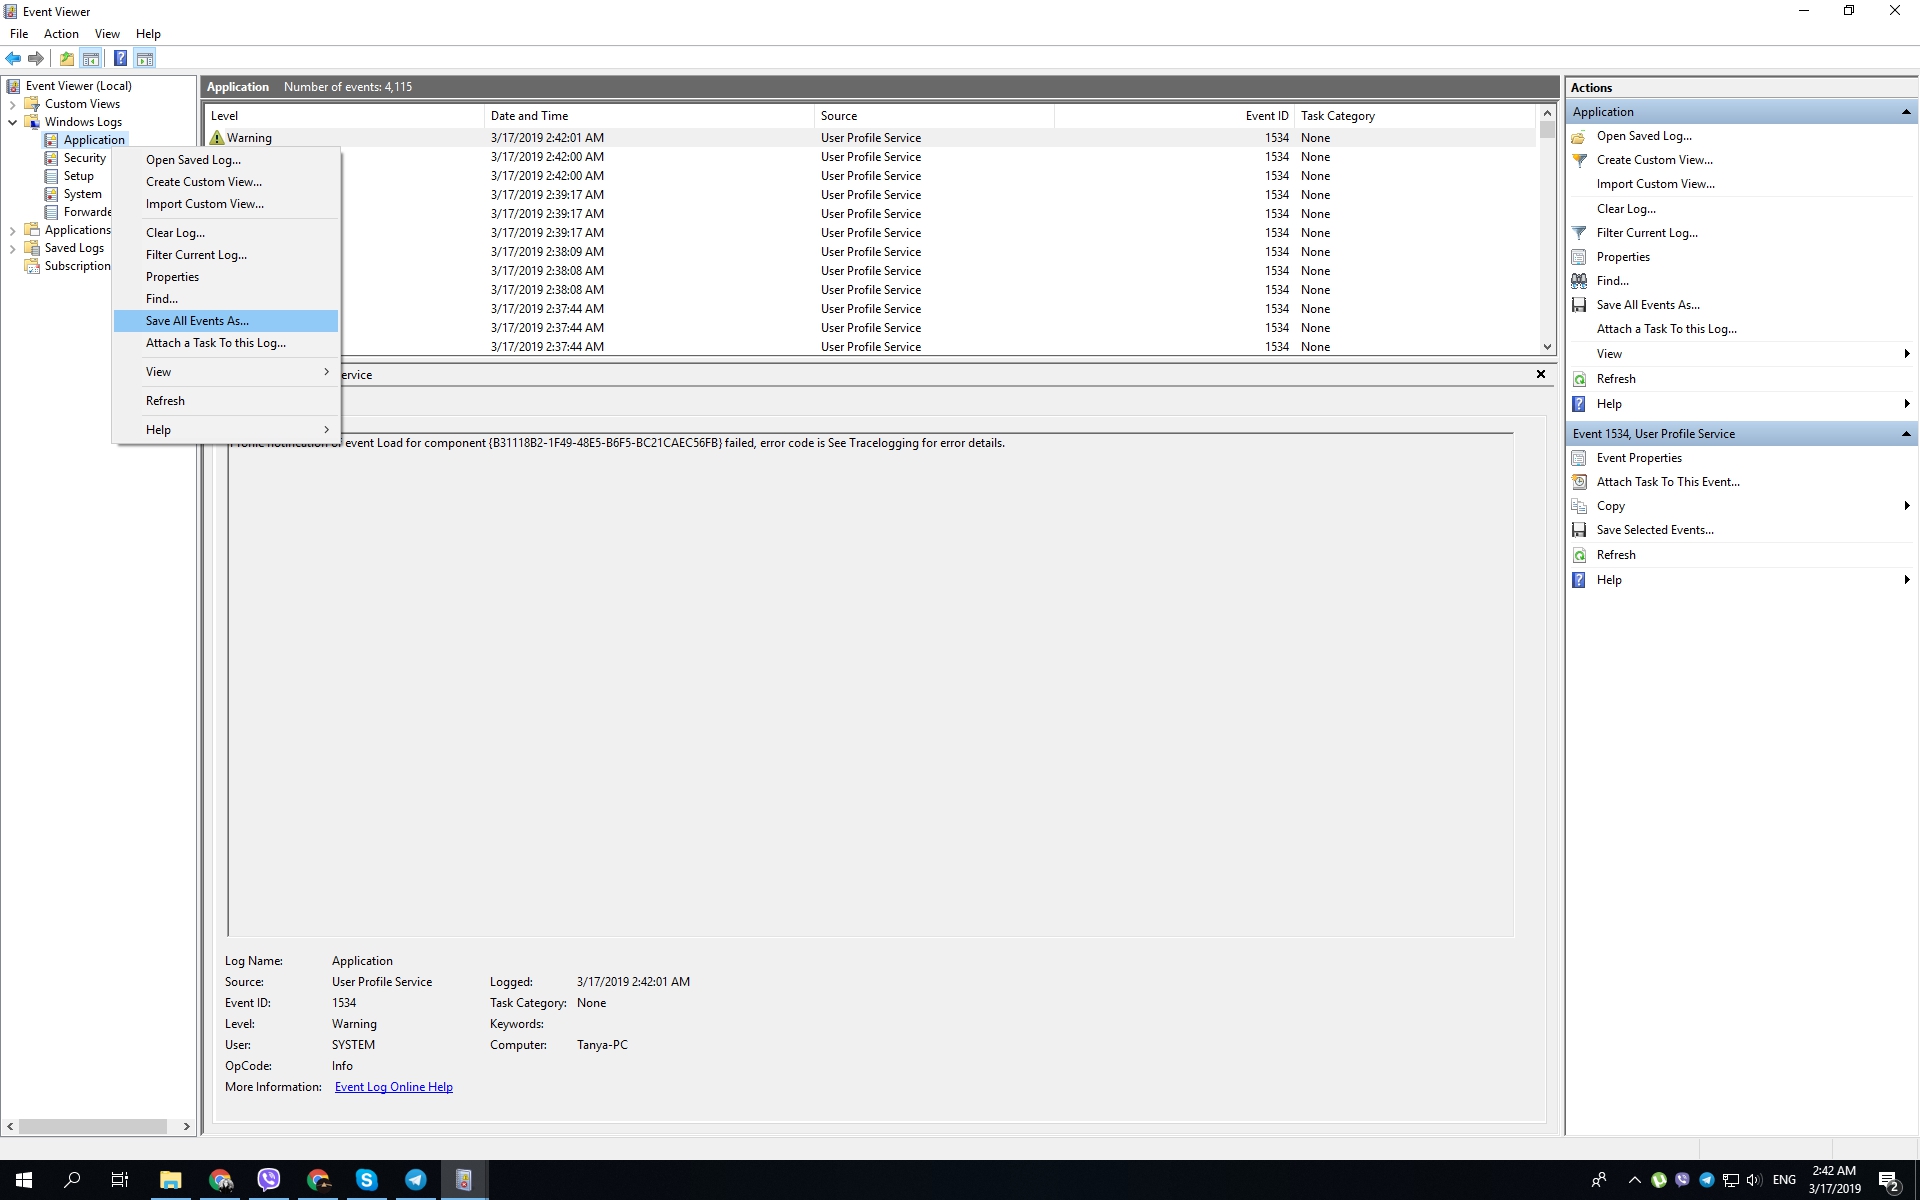Screen dimensions: 1920x1200
Task: Click the blue Back arrow toolbar icon
Action: click(13, 58)
